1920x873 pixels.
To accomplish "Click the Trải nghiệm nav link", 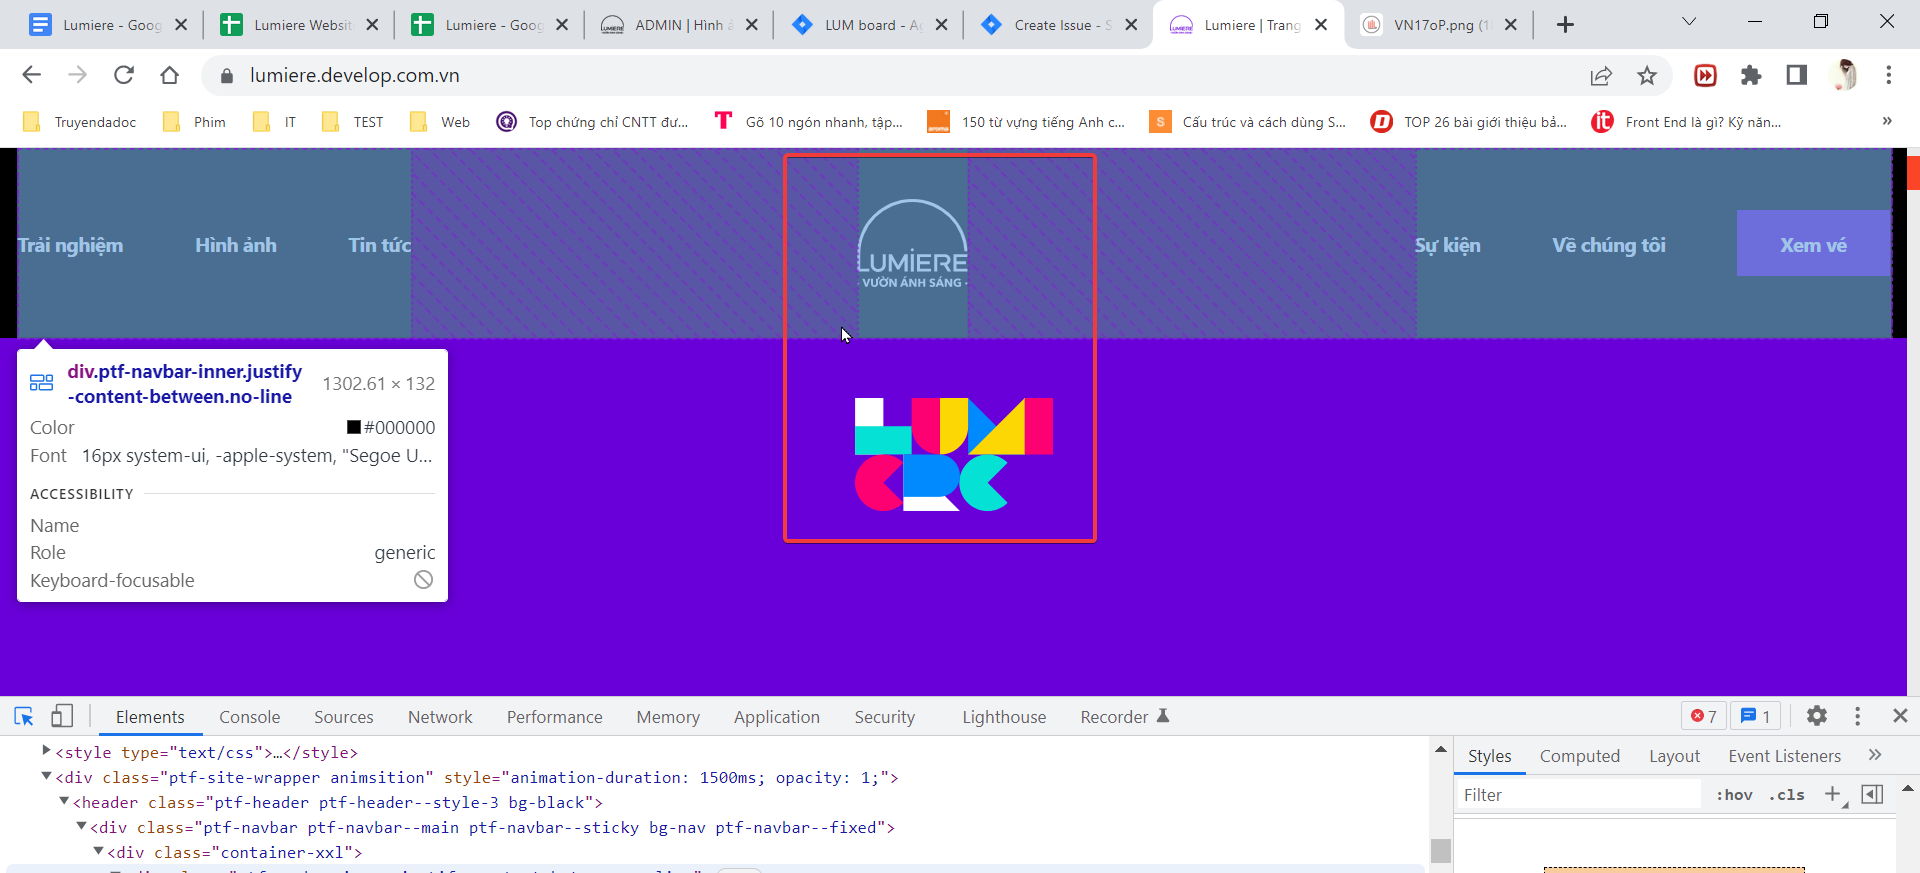I will point(71,245).
